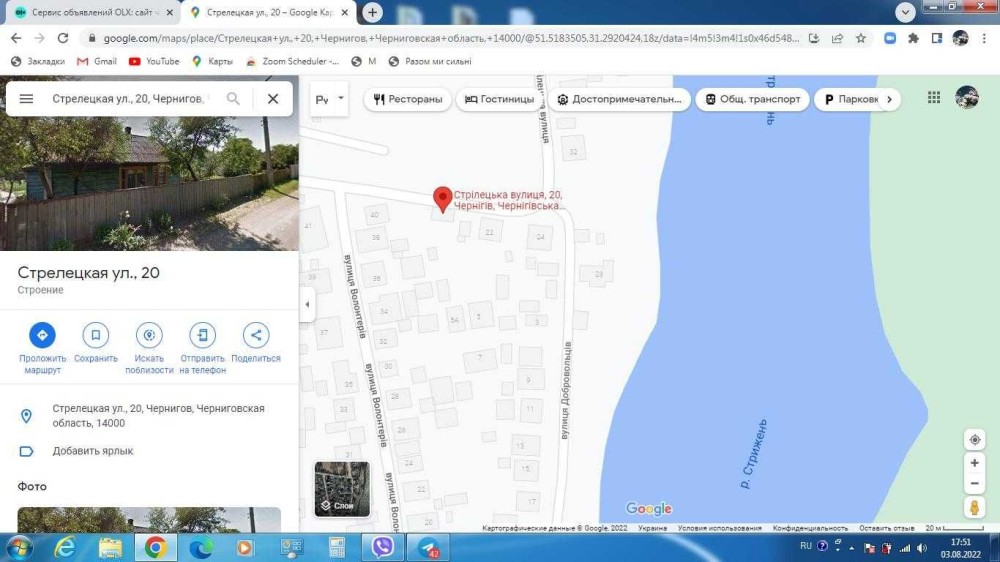
Task: Click the my location button
Action: [974, 440]
